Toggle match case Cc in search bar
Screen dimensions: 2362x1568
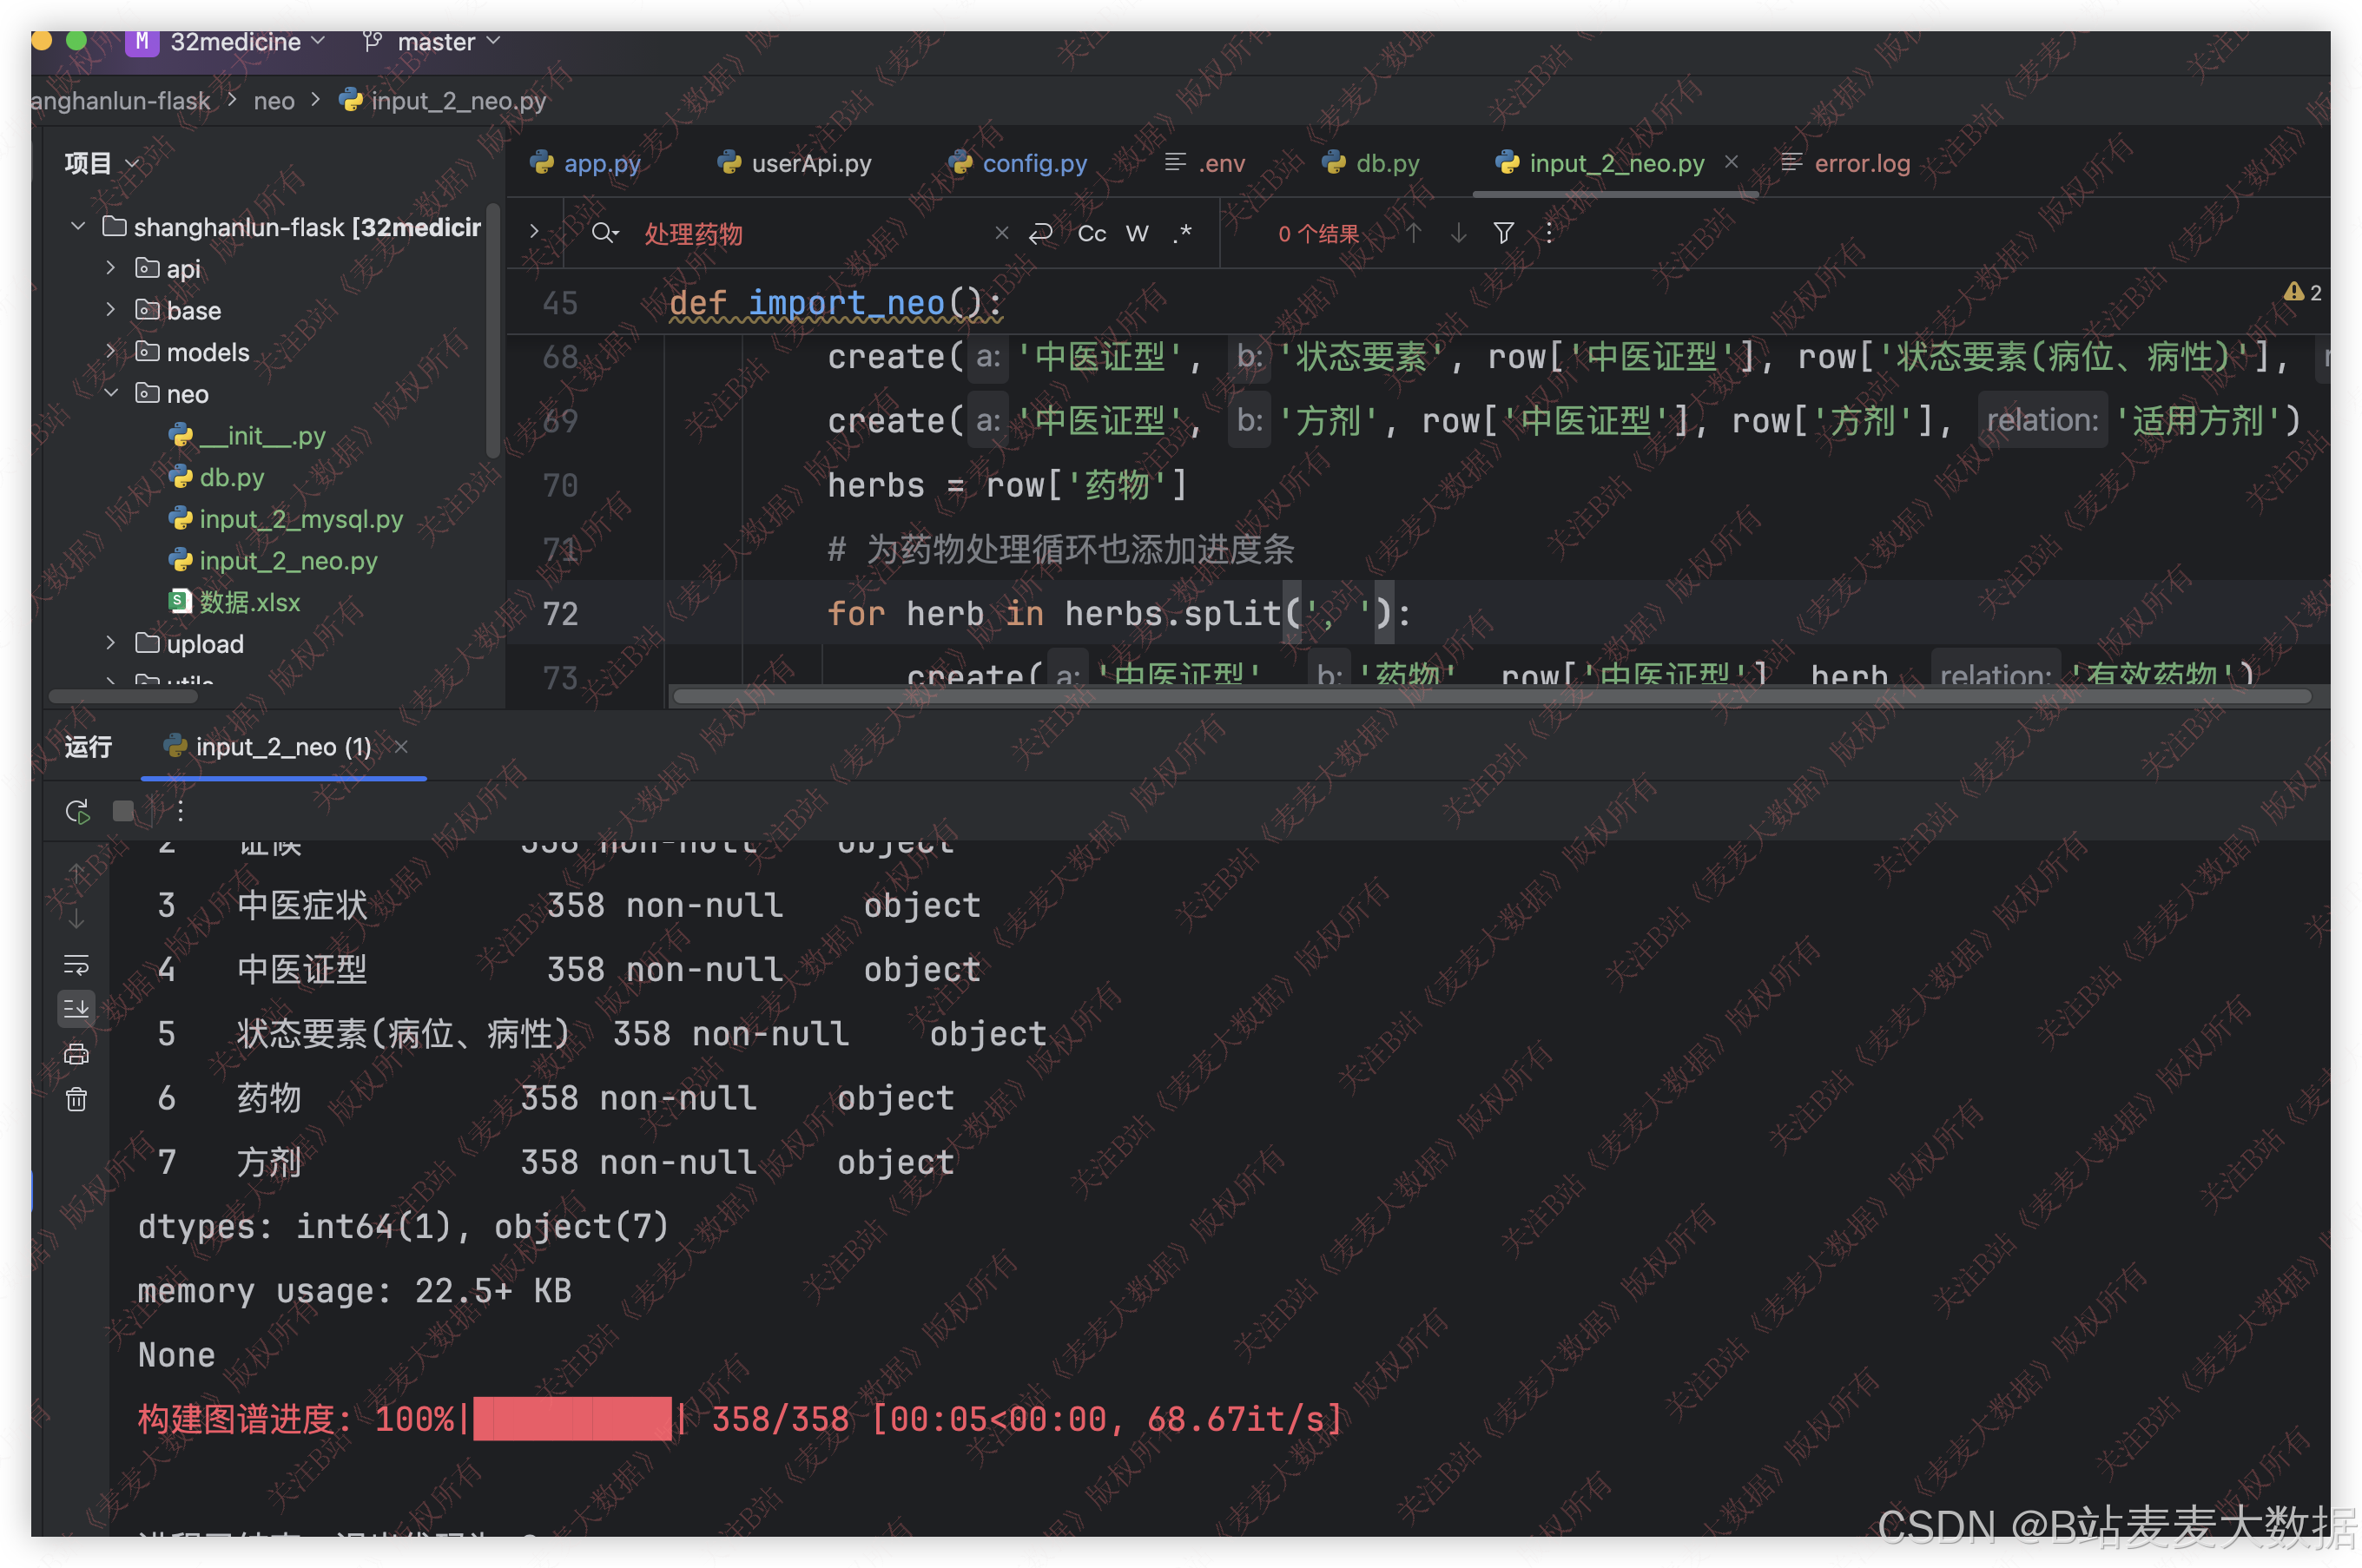[1091, 234]
